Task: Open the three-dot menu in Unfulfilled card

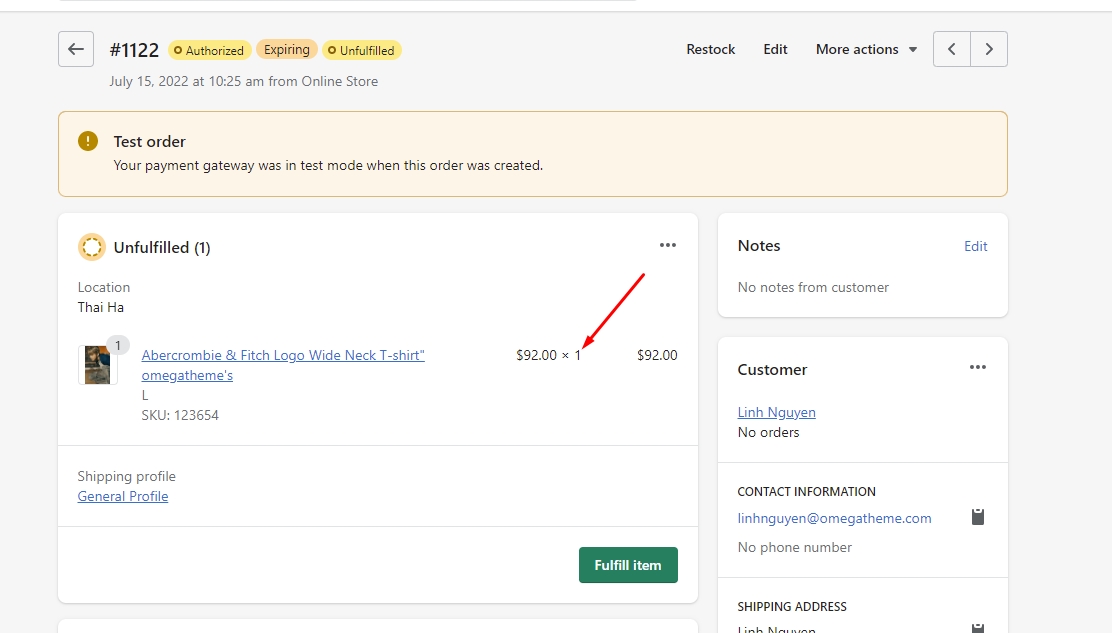Action: [x=667, y=245]
